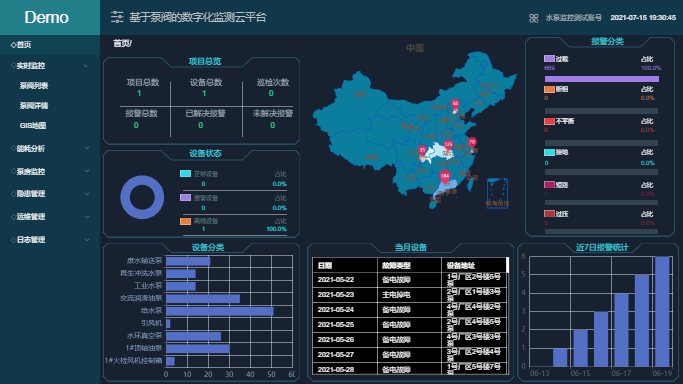Screen dimensions: 683x384
Task: Click the four-squares grid icon near account name
Action: point(534,18)
